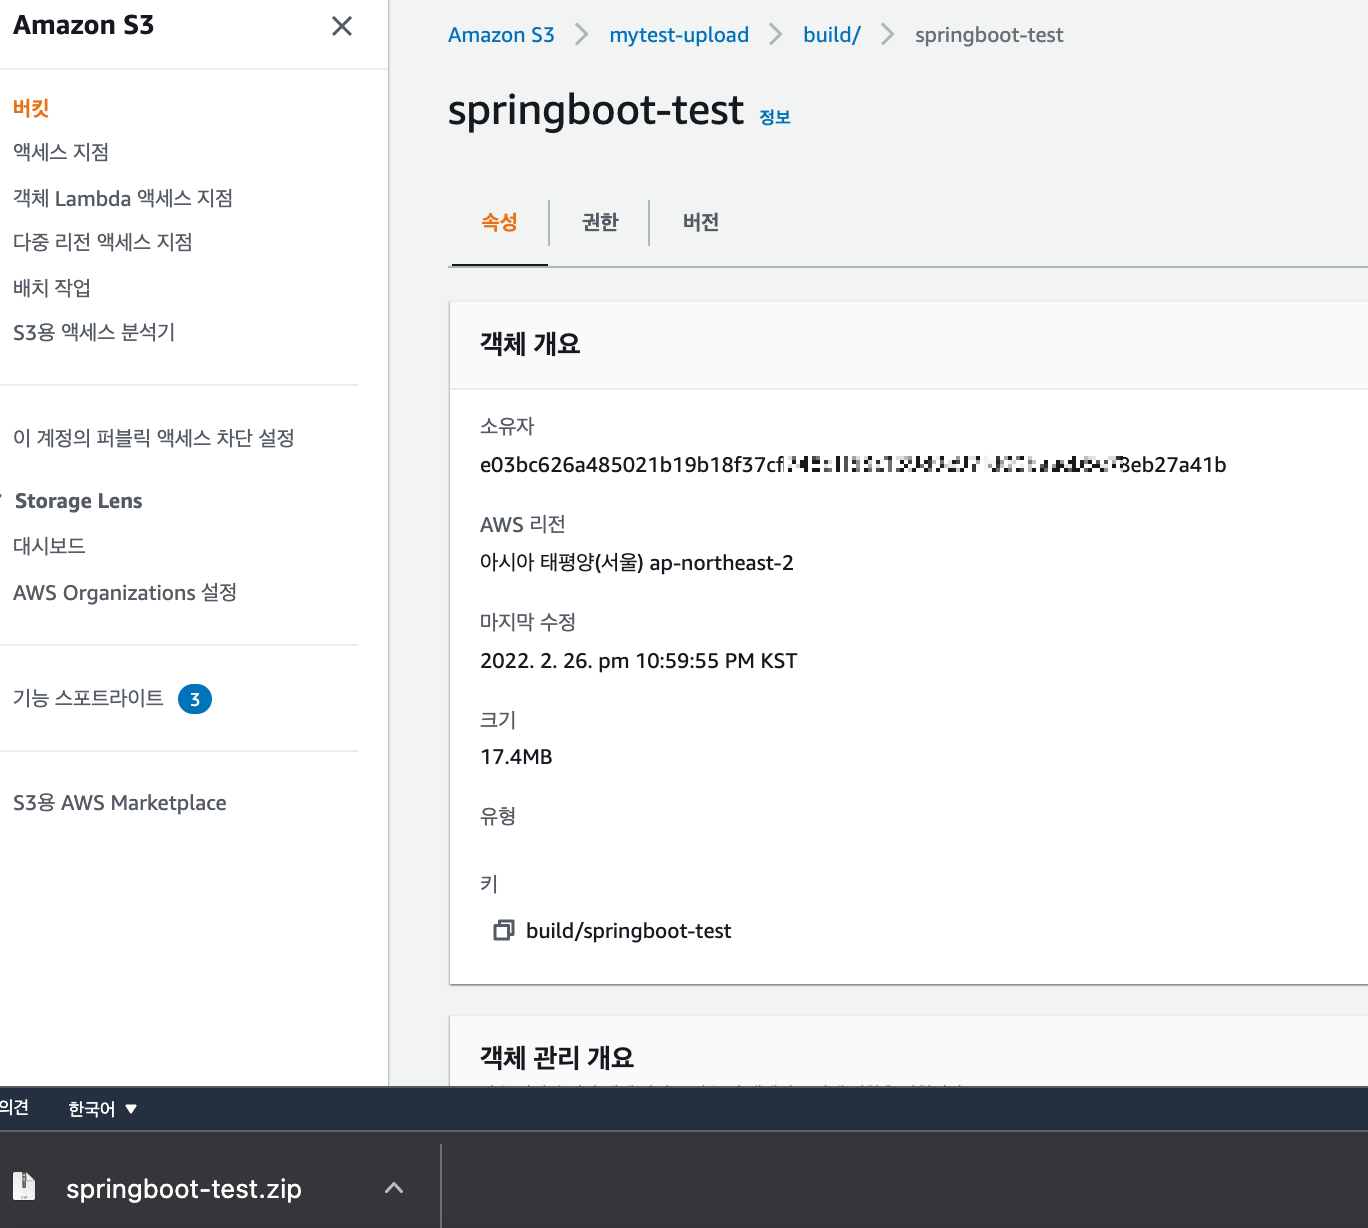Screen dimensions: 1368x1228
Task: Click last modified value 2022. 2. 26.
Action: (639, 661)
